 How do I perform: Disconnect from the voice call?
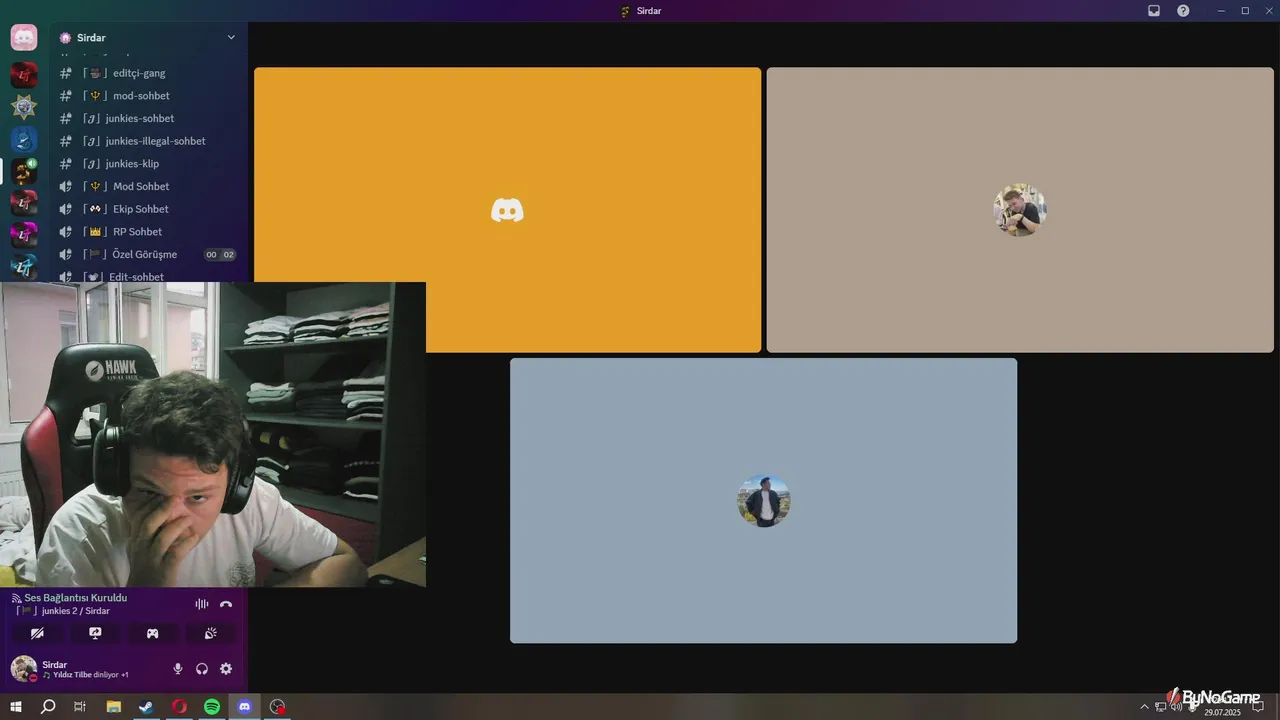(x=226, y=604)
